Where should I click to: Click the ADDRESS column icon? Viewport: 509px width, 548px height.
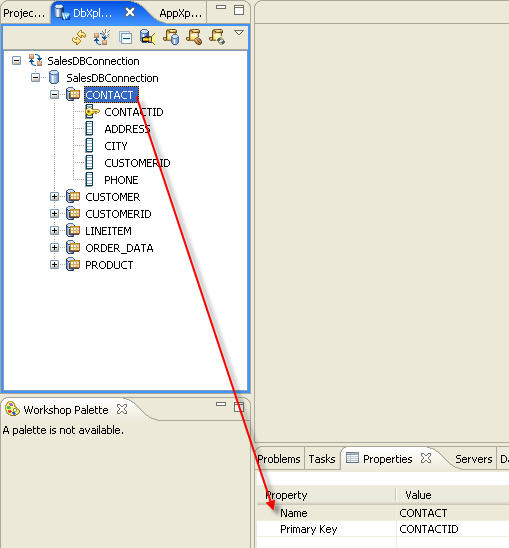pos(89,128)
